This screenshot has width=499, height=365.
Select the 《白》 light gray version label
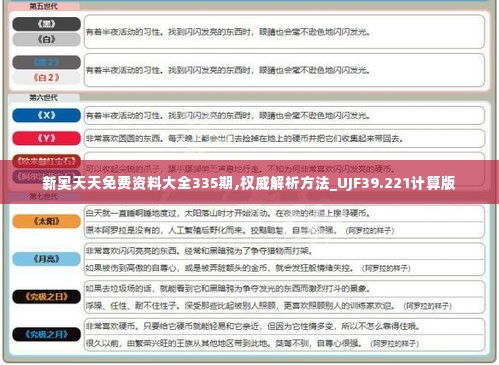46,39
